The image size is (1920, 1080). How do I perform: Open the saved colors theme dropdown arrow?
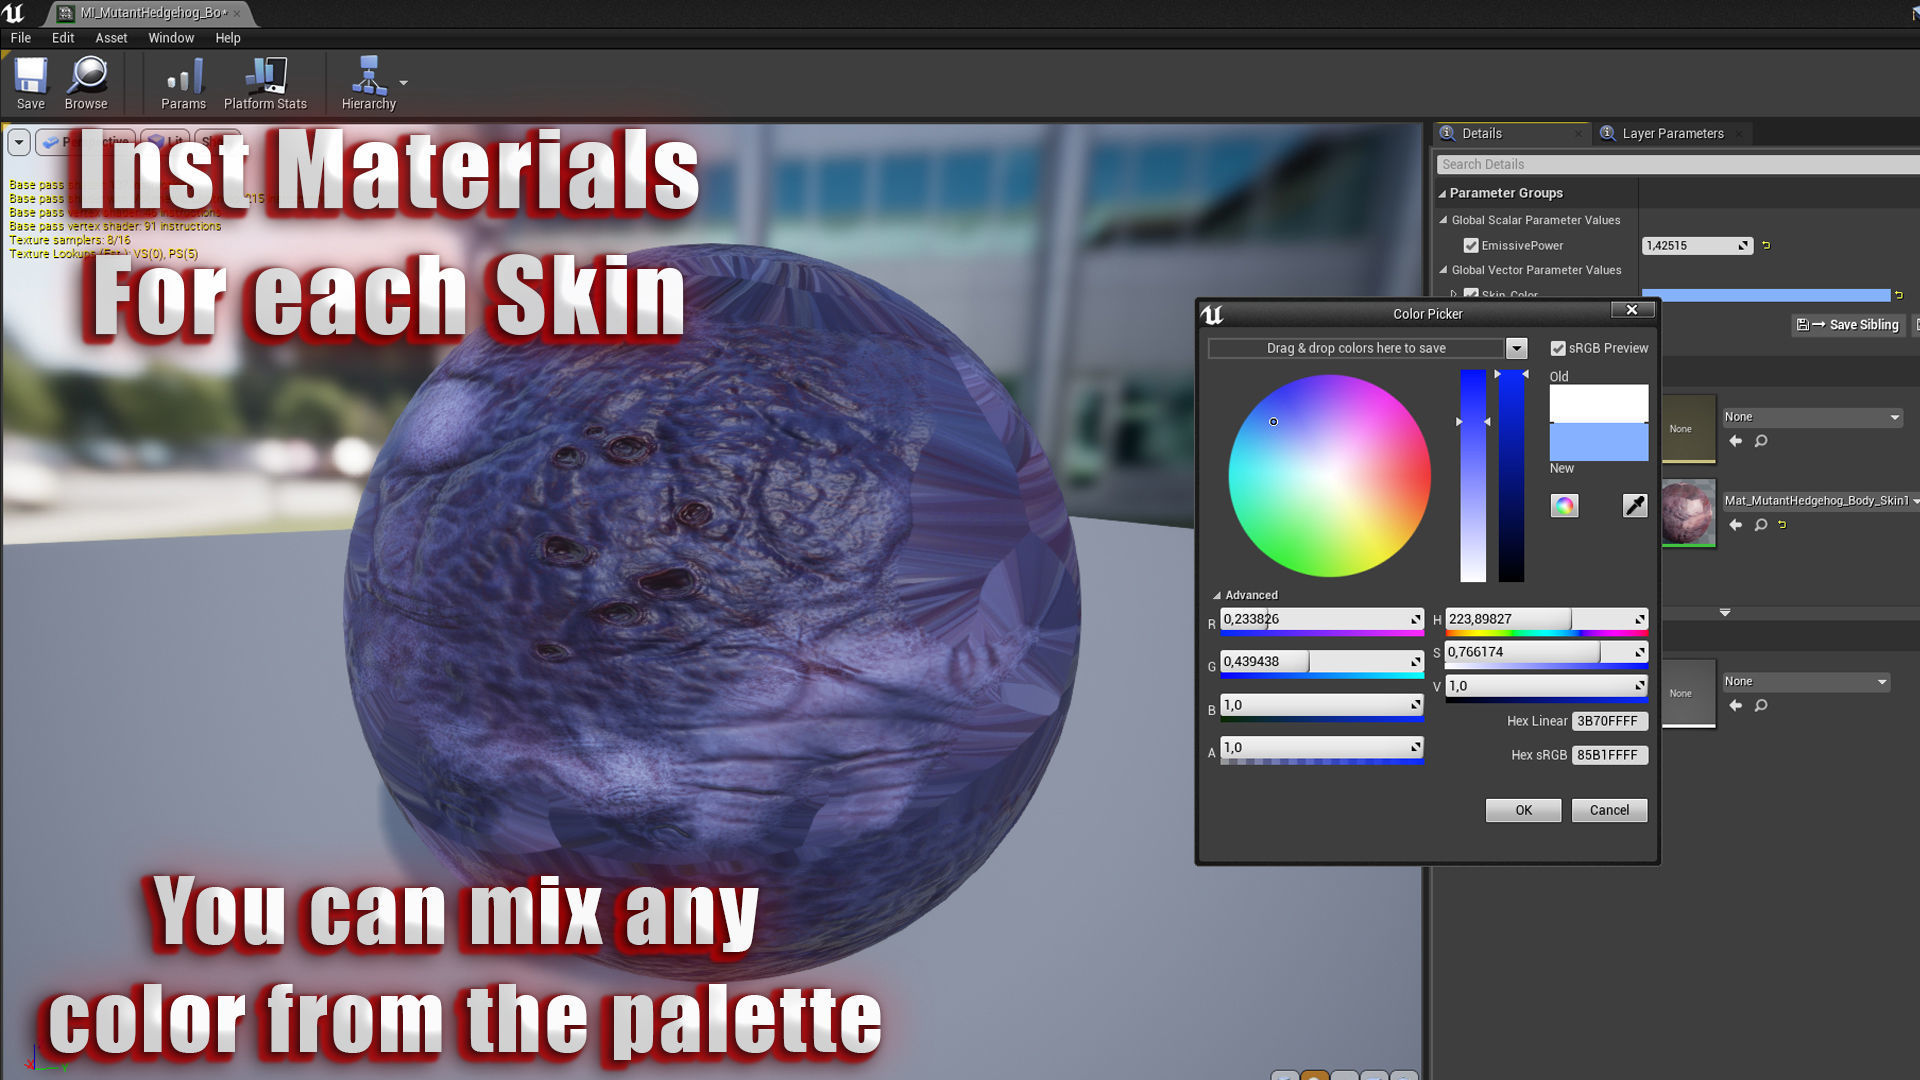pyautogui.click(x=1516, y=348)
